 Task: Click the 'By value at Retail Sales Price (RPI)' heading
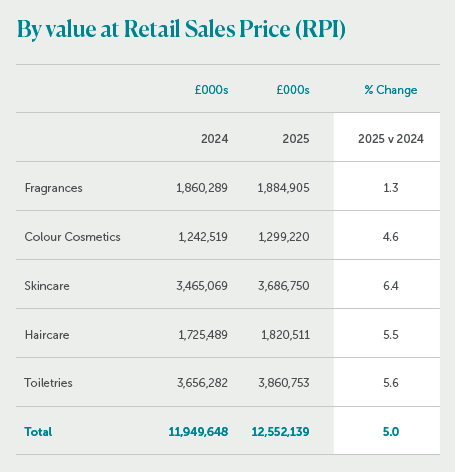click(x=181, y=29)
